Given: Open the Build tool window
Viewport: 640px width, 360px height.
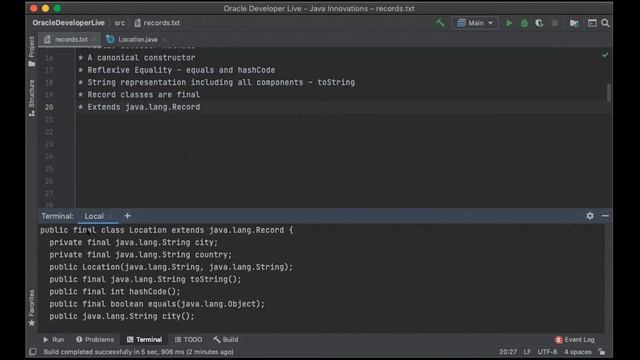Looking at the screenshot, I should 226,340.
